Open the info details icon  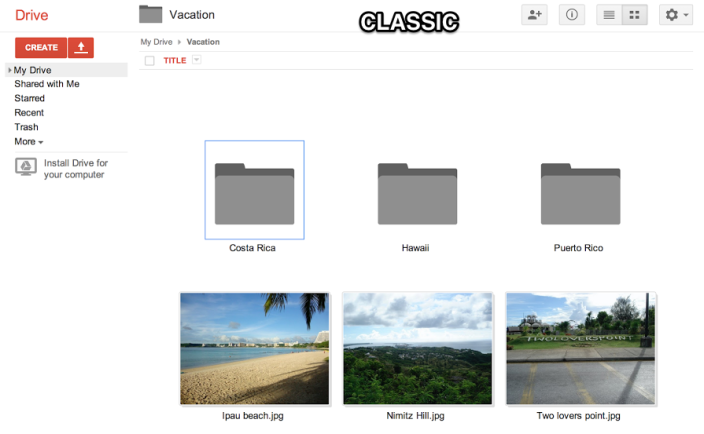tap(571, 15)
